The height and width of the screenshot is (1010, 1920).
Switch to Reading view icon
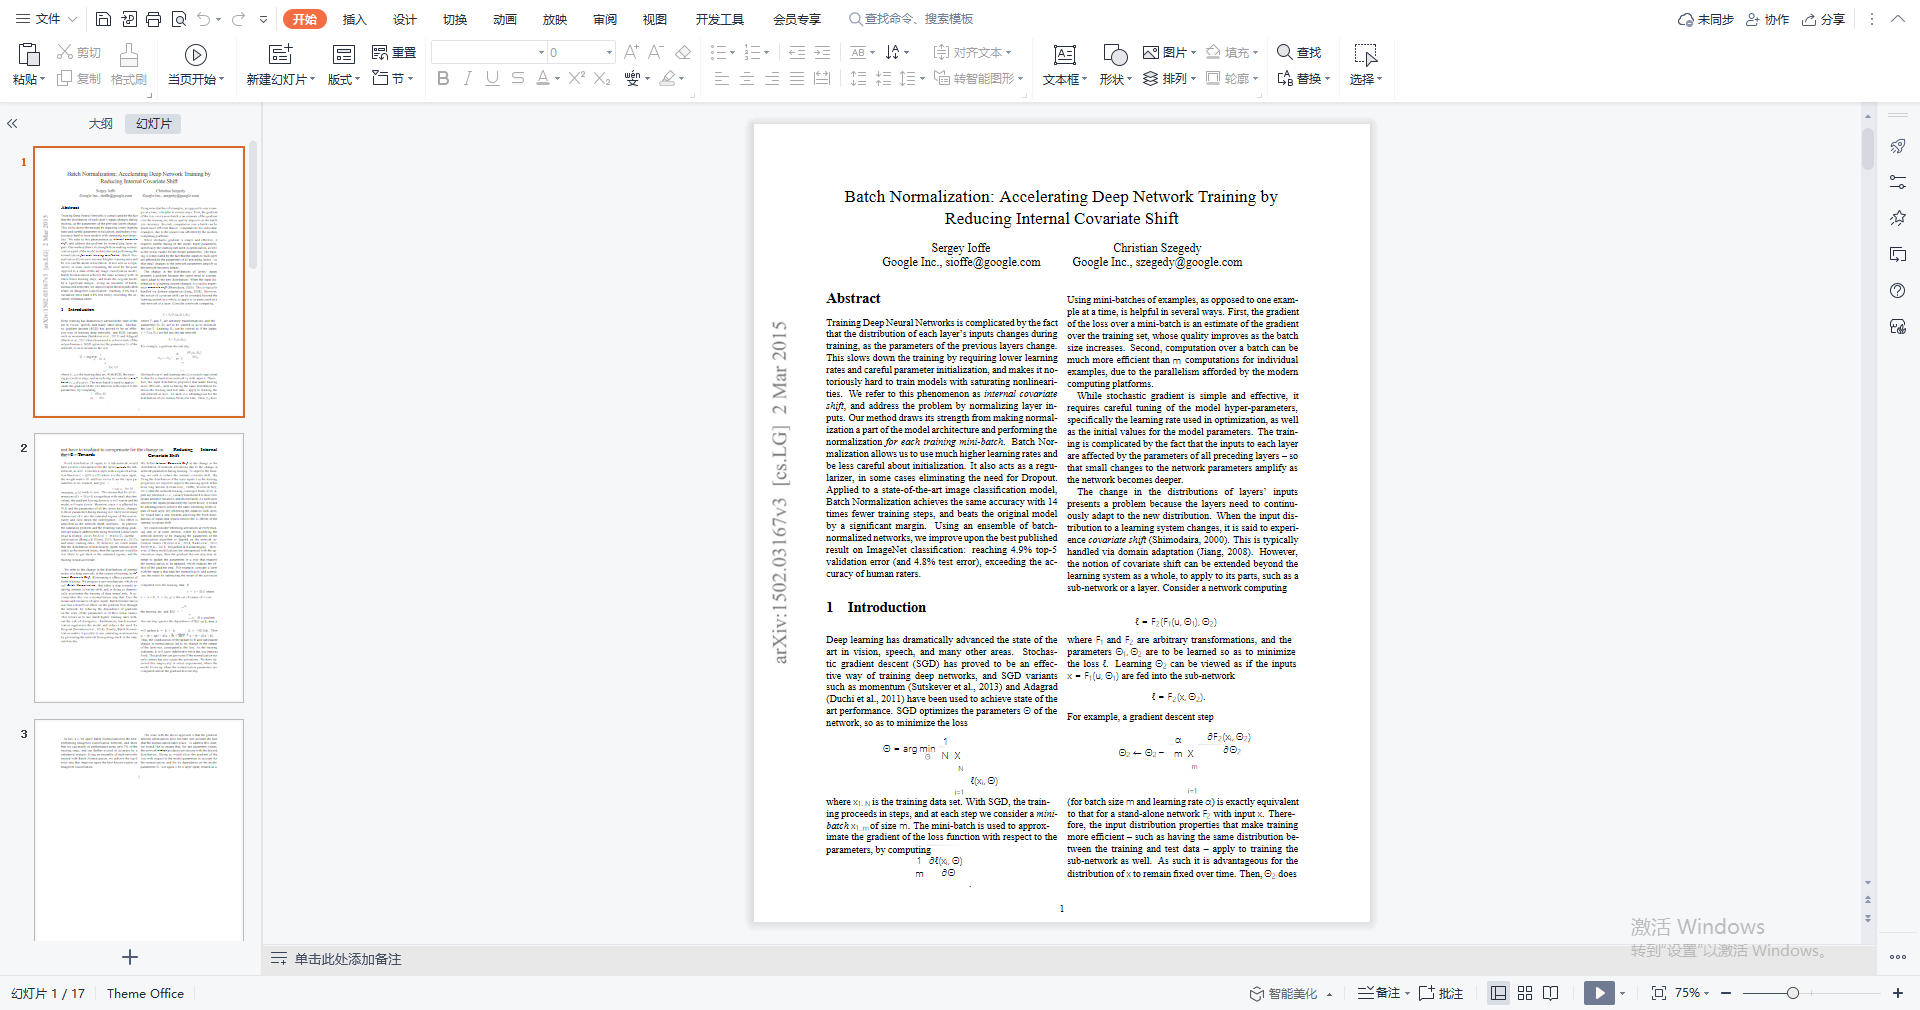point(1551,993)
